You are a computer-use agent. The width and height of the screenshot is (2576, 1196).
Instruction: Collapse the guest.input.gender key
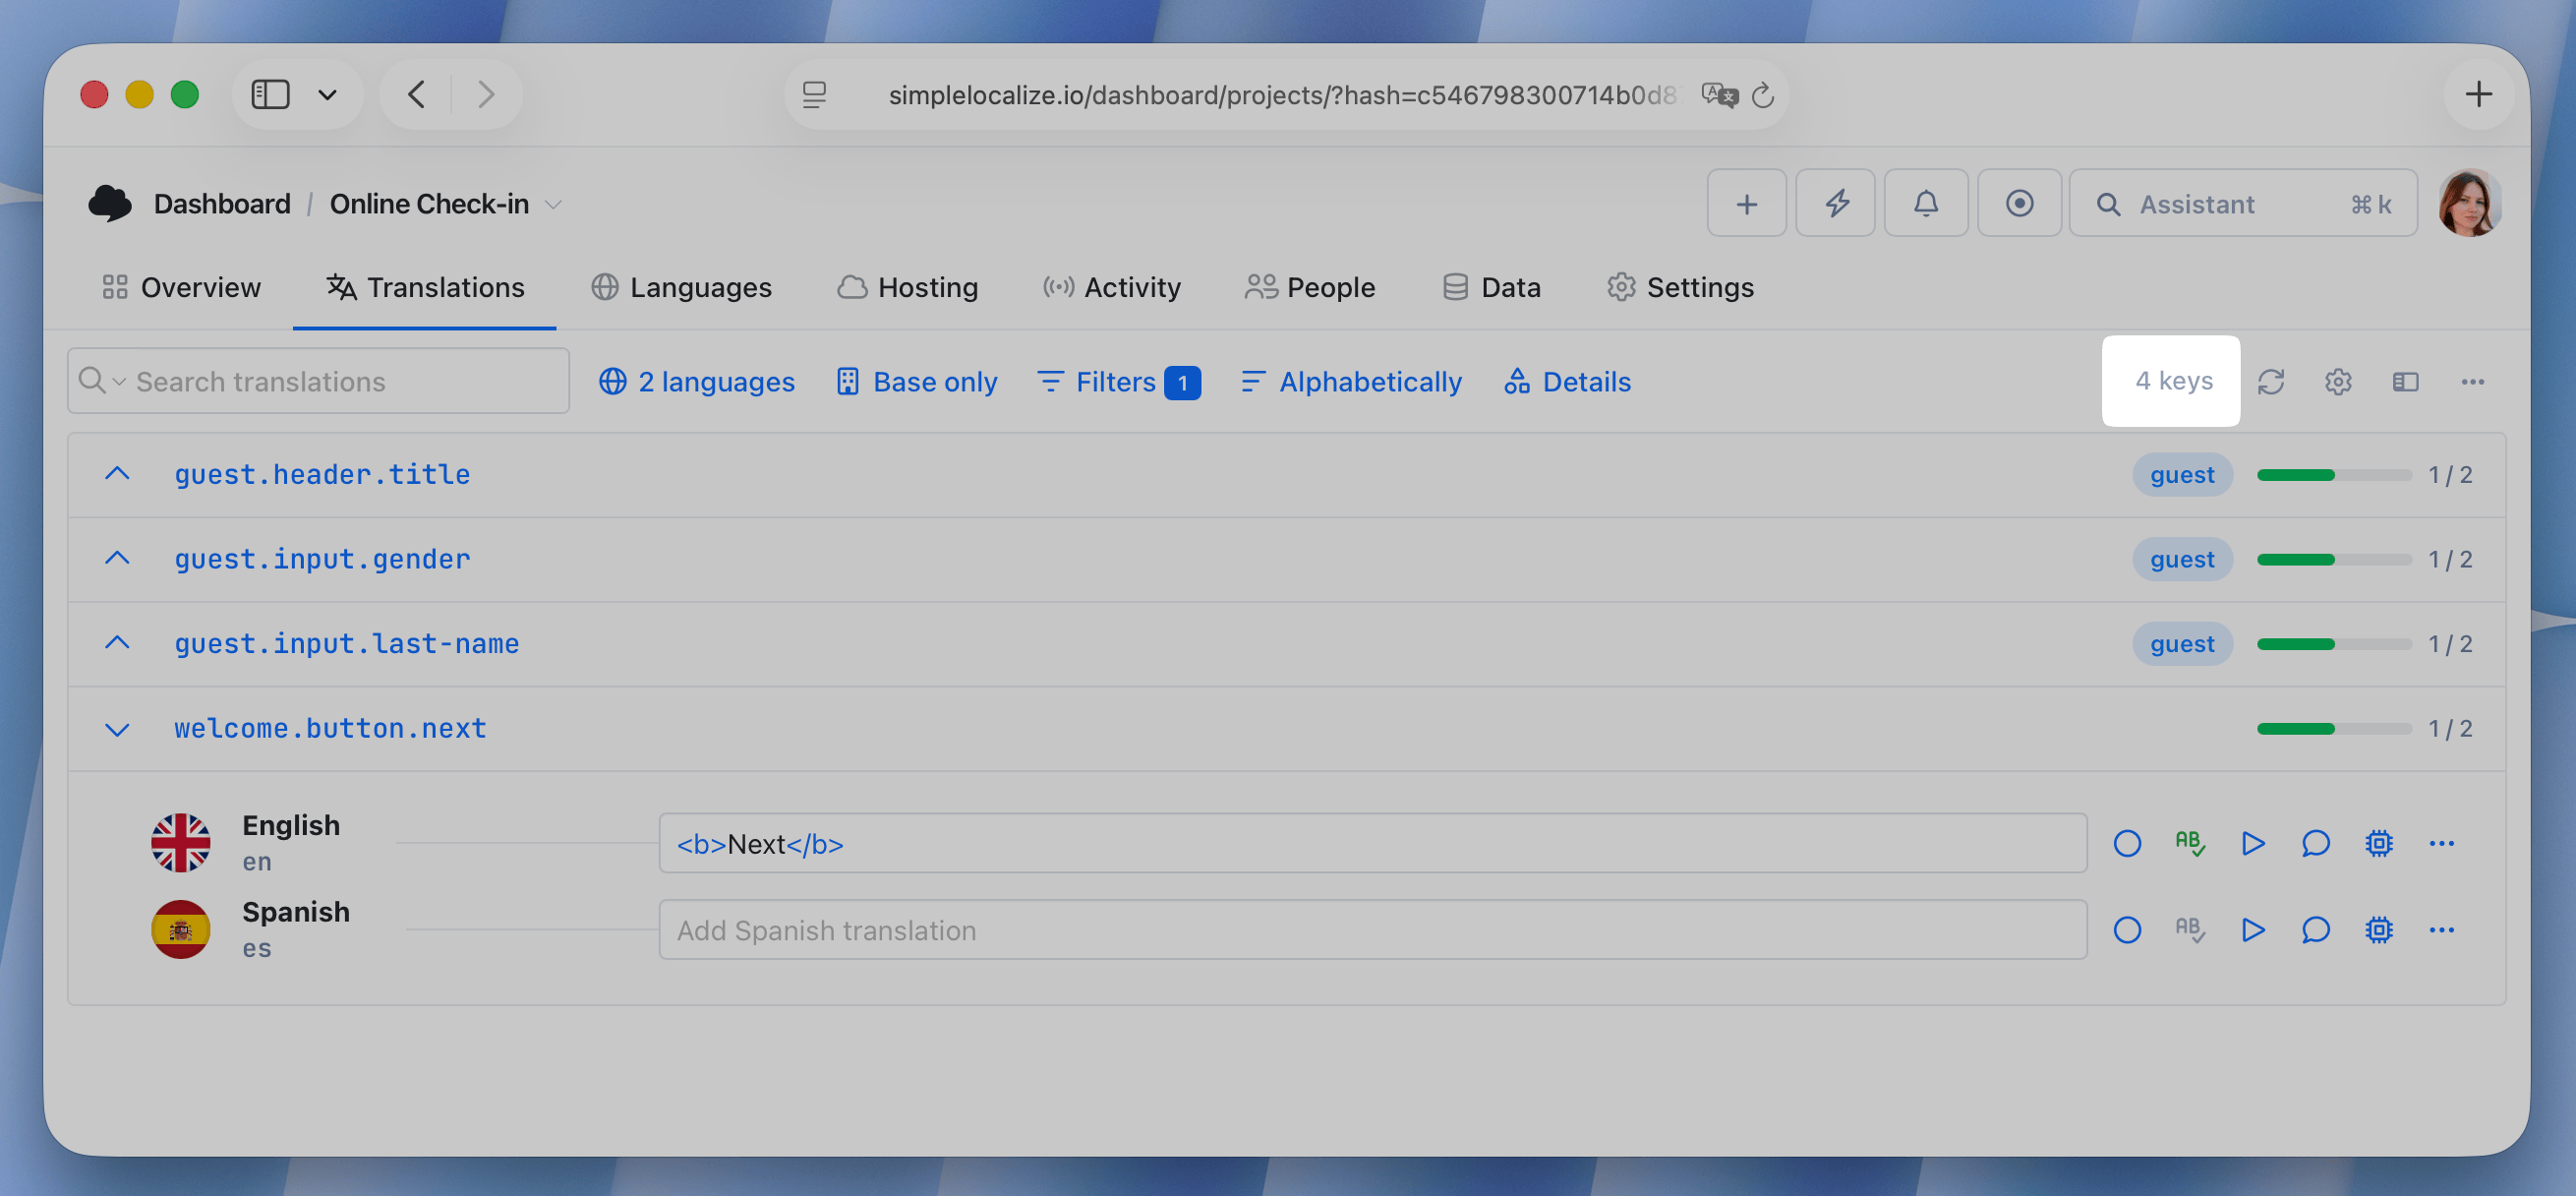(117, 558)
